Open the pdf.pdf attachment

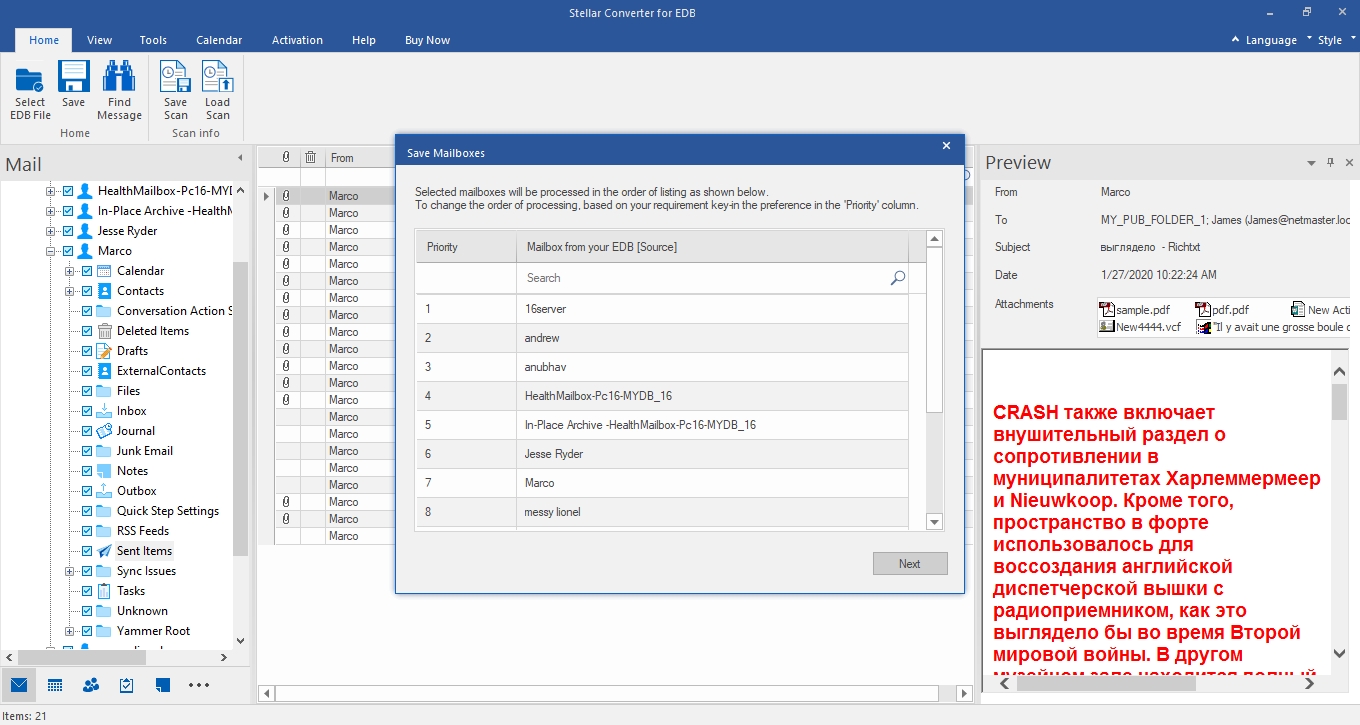click(1221, 310)
